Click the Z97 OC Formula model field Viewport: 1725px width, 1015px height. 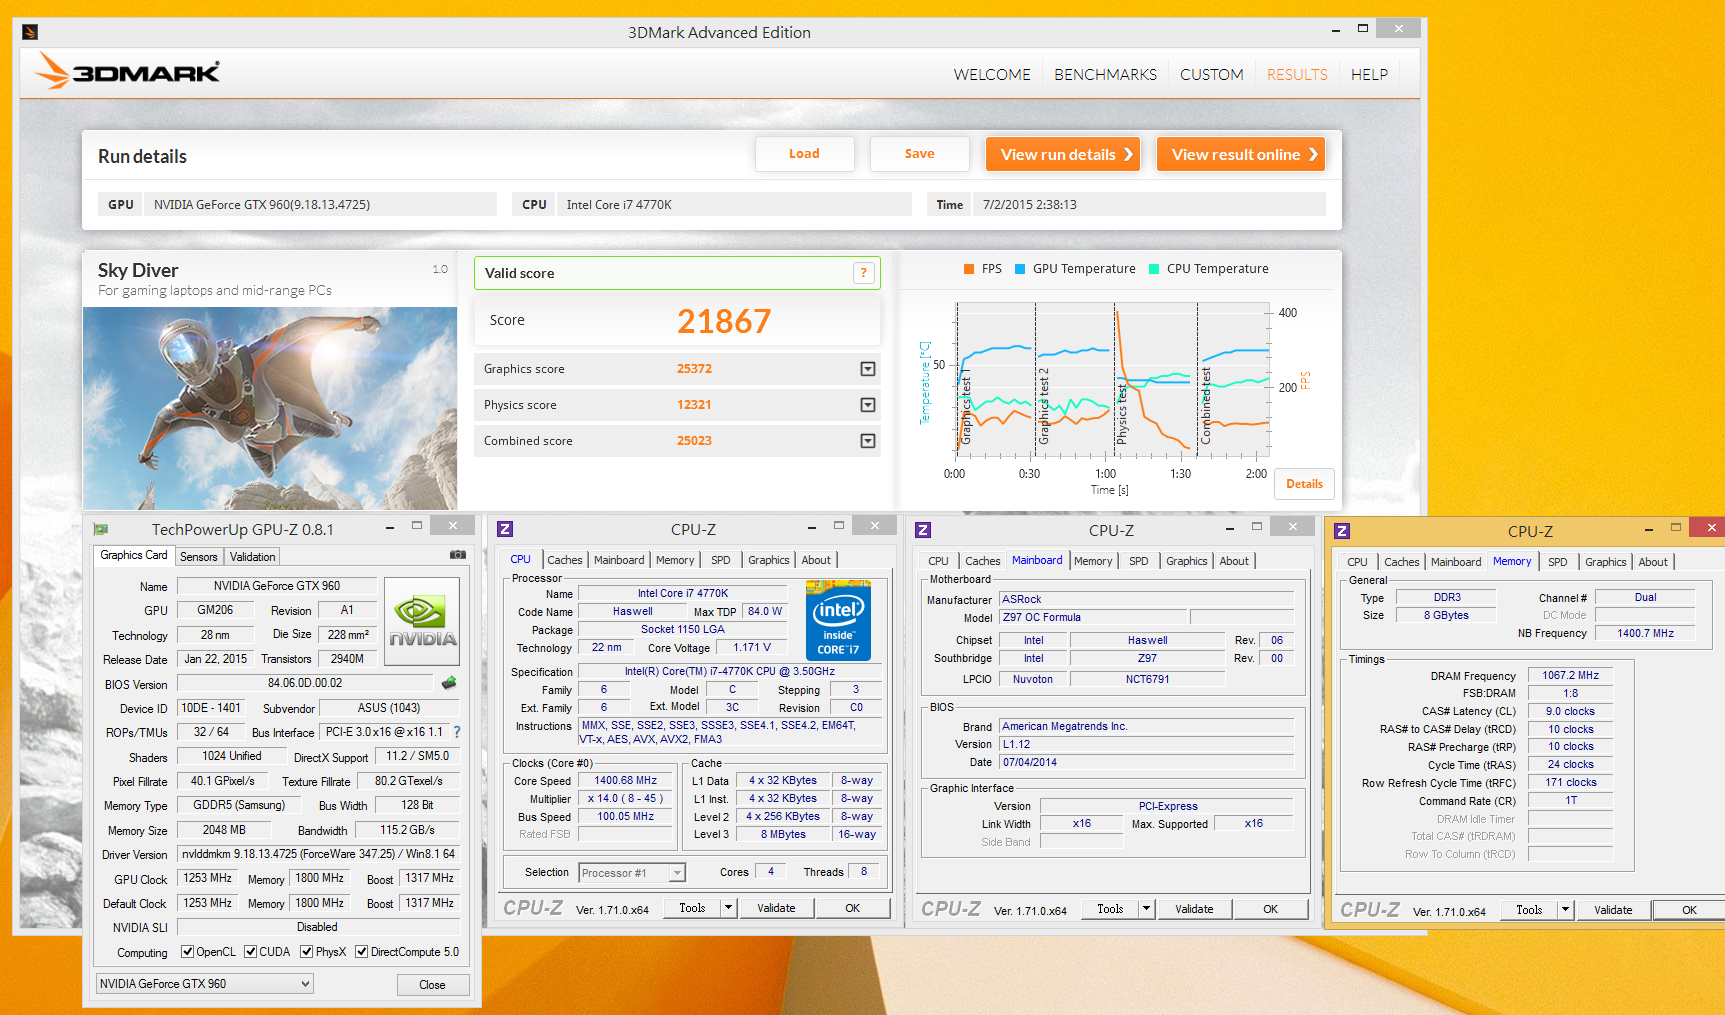(1093, 617)
